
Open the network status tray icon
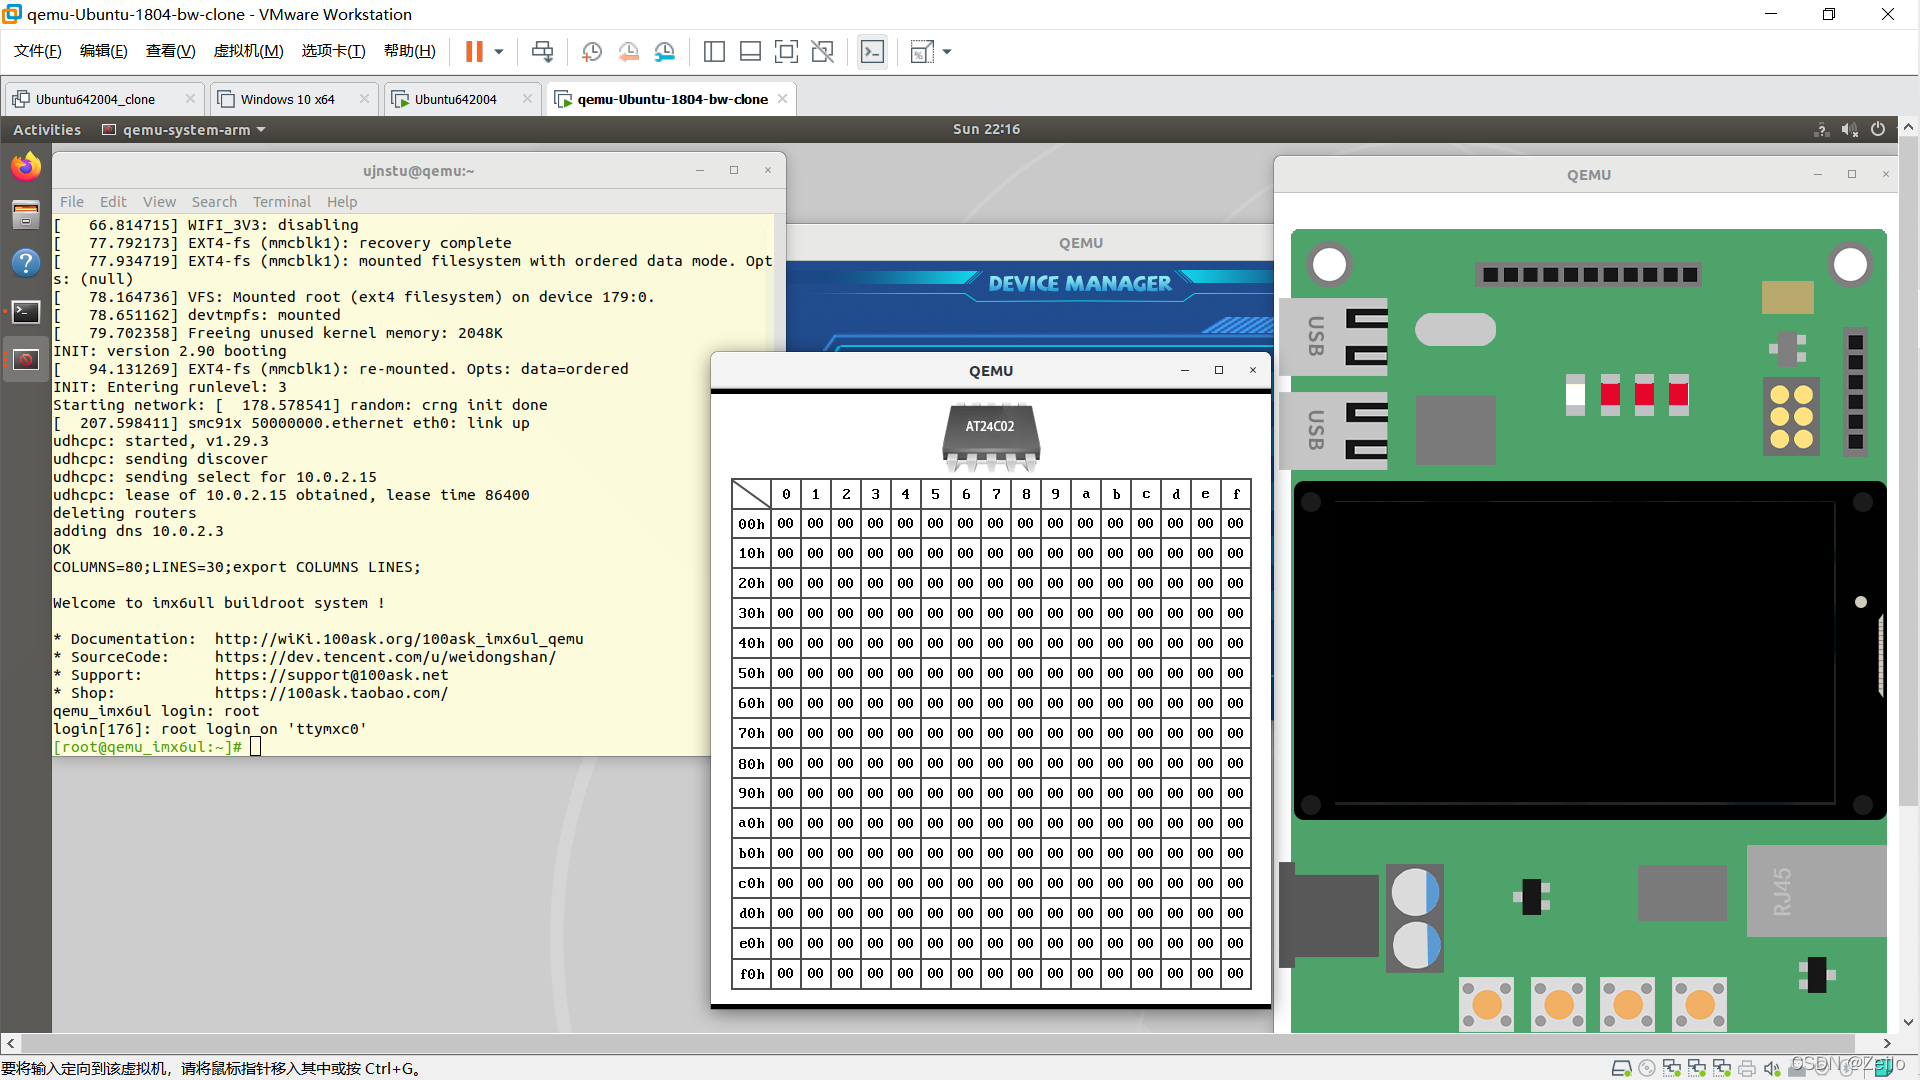pos(1822,129)
